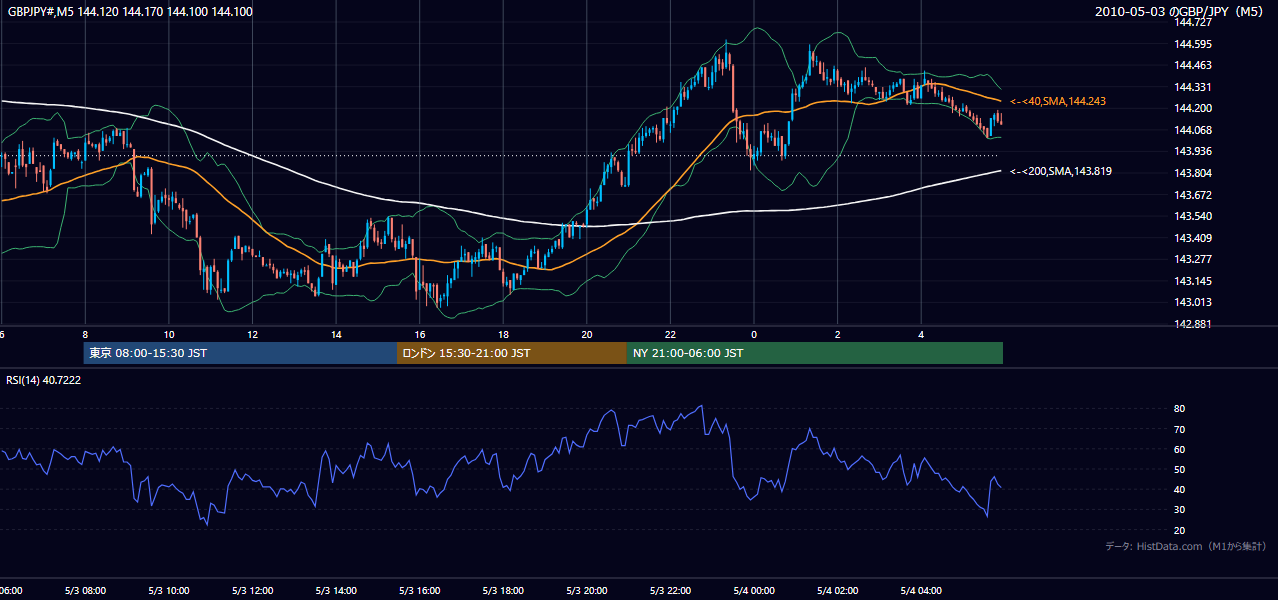
Task: Click hour marker 0 under the price chart
Action: 754,334
